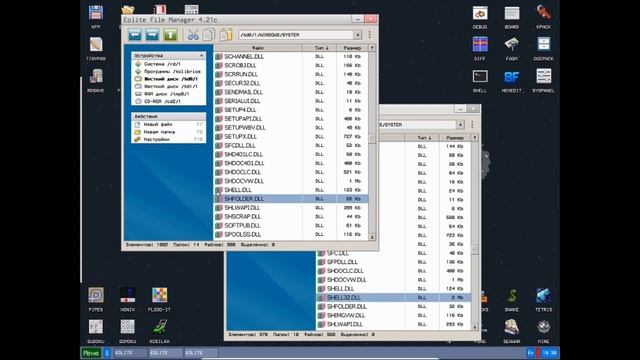Launch HEXEDIT desktop icon
640x360 pixels.
coord(512,80)
